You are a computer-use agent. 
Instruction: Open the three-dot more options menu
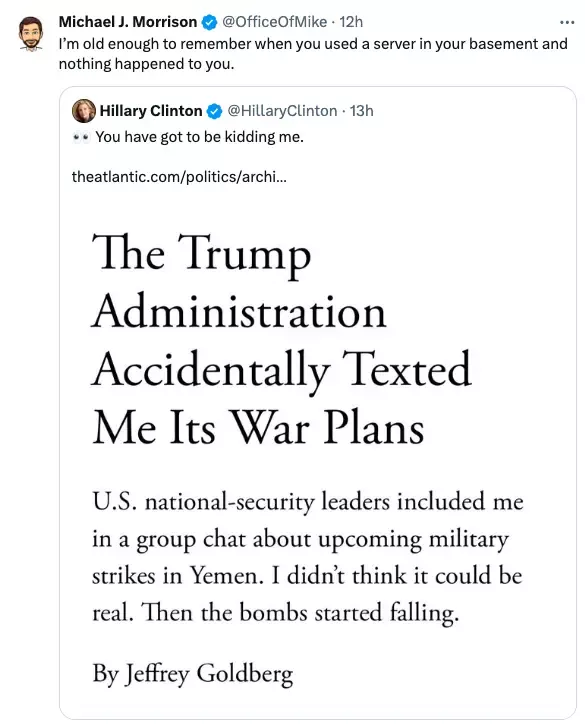567,22
